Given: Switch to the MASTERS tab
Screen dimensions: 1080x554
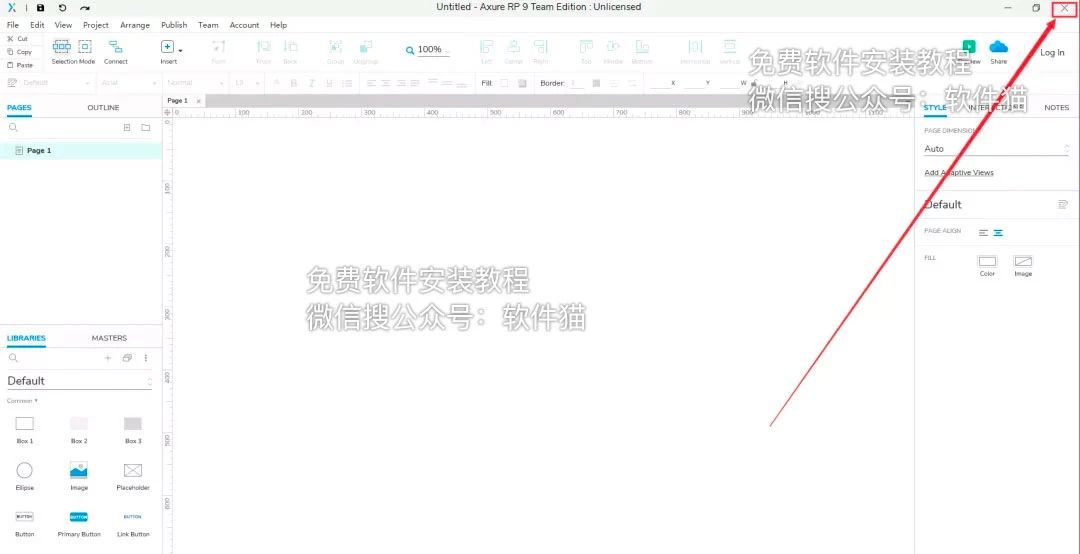Looking at the screenshot, I should coord(110,338).
